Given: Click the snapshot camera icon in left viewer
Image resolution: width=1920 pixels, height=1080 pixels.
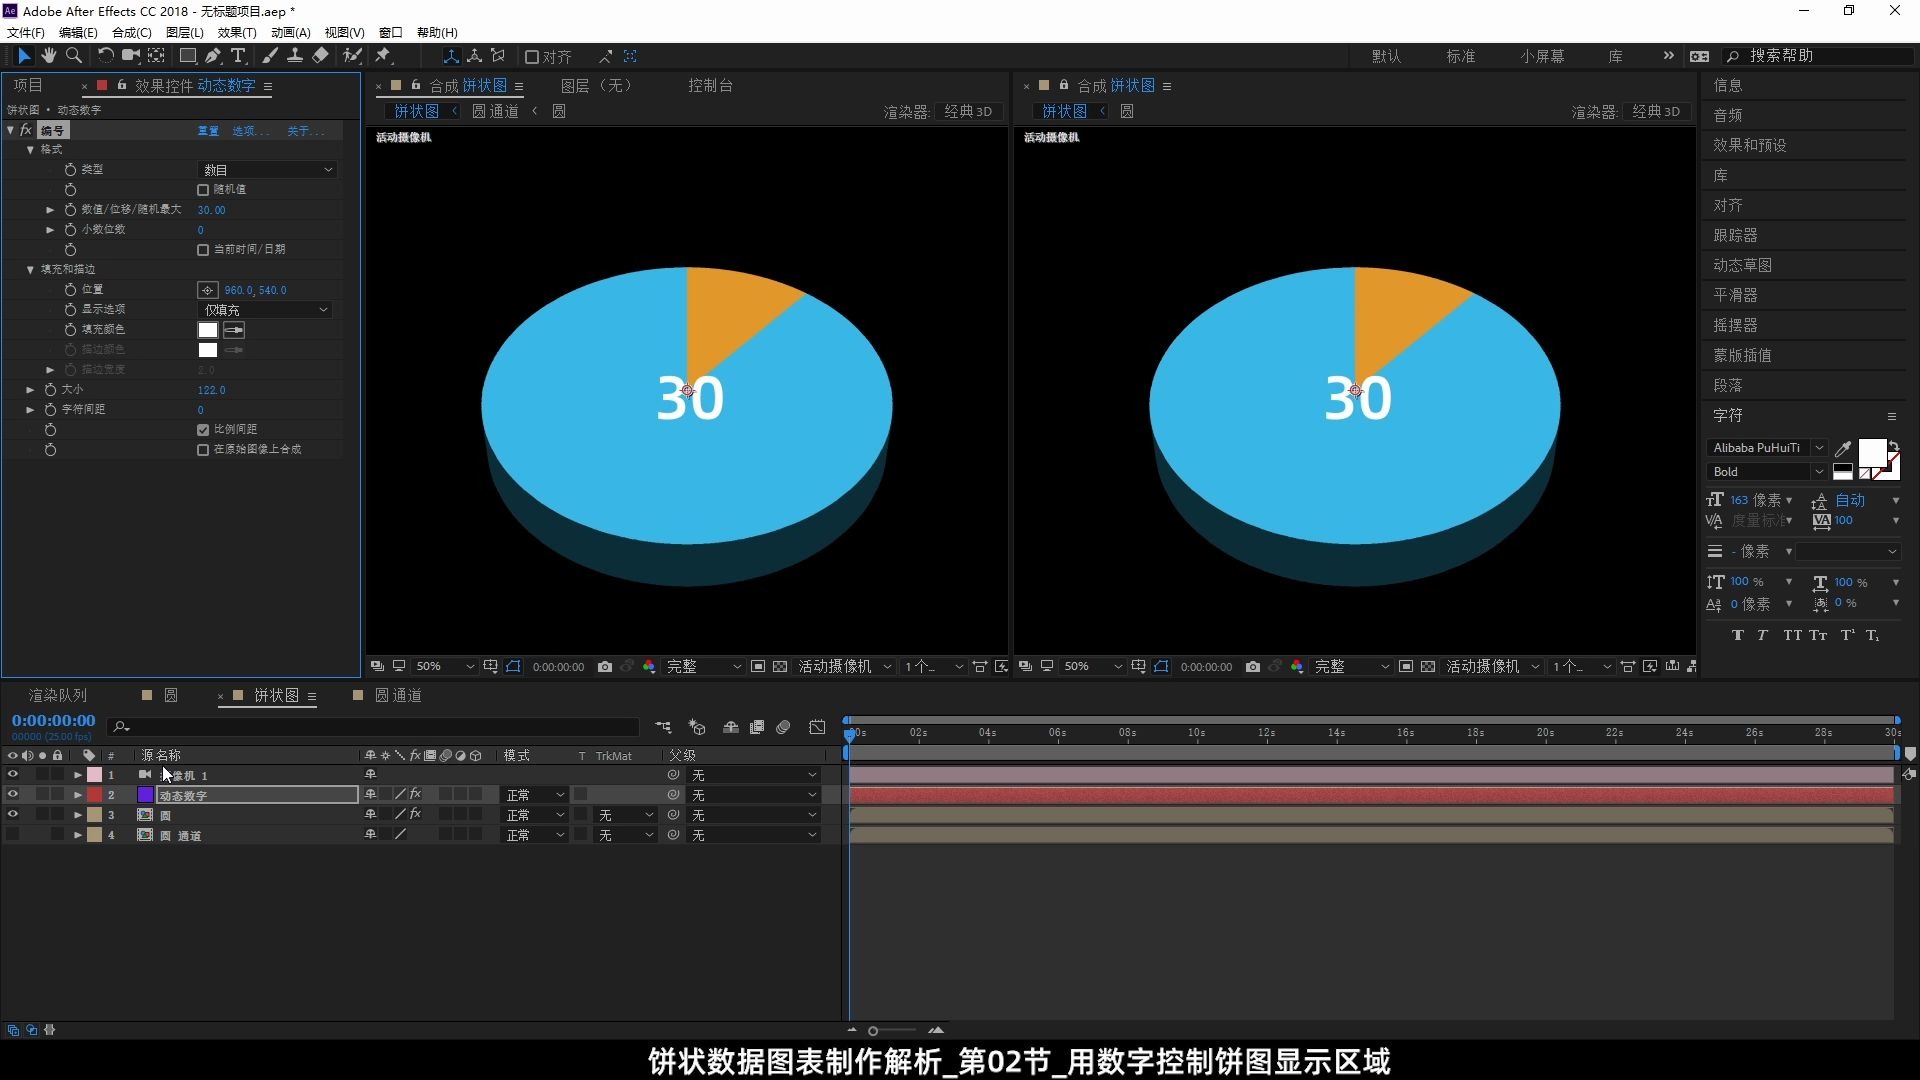Looking at the screenshot, I should [605, 667].
